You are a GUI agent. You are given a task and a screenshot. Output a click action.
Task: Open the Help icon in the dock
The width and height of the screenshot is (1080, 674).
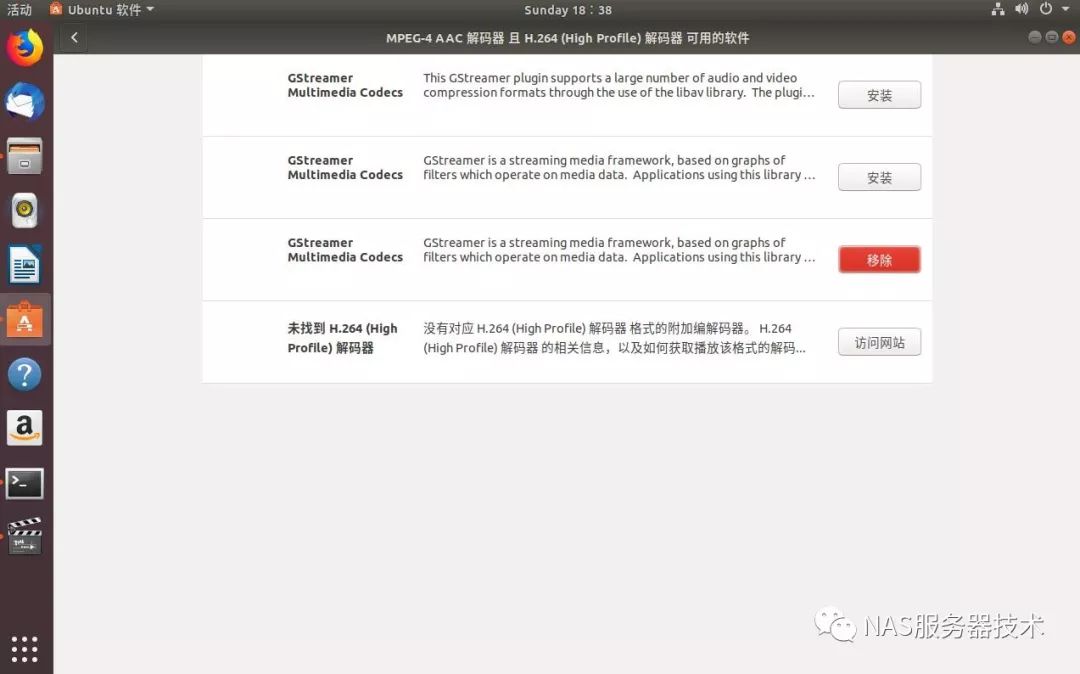pyautogui.click(x=25, y=375)
